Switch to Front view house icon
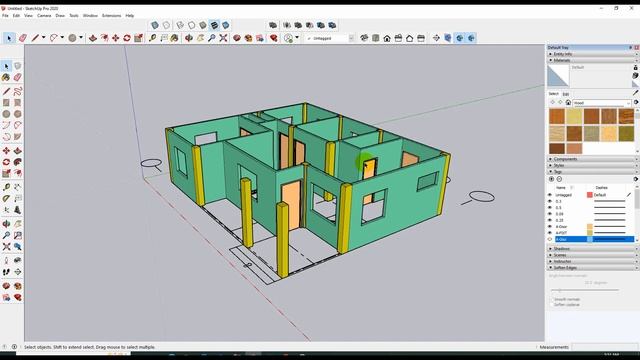 [387, 38]
